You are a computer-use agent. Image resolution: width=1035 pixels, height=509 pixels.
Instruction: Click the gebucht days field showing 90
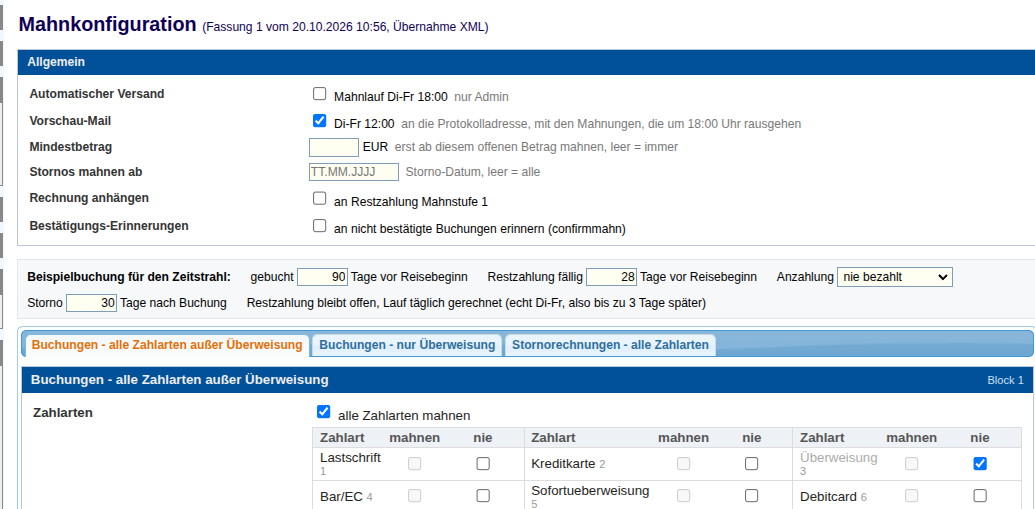[x=323, y=277]
